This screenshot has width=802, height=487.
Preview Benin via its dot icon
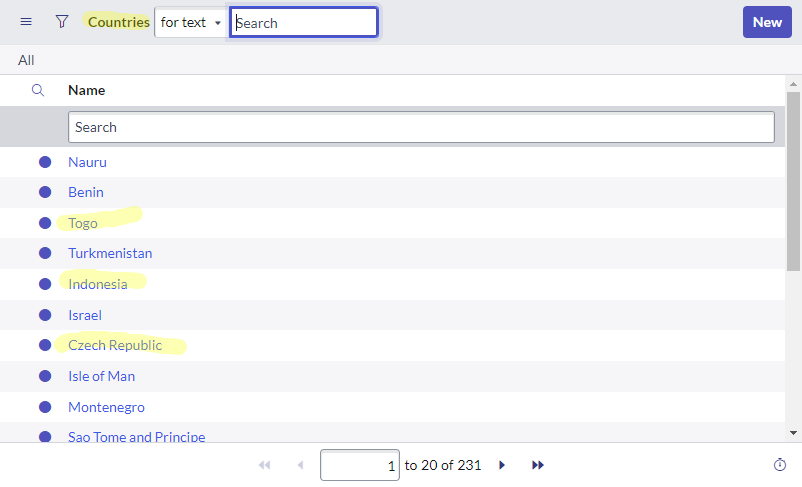(45, 192)
